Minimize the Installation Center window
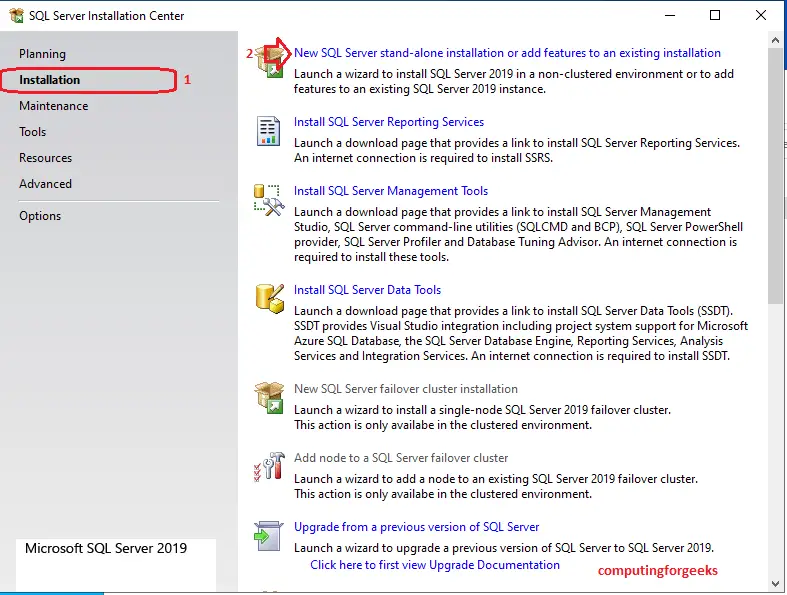This screenshot has height=595, width=787. (670, 16)
